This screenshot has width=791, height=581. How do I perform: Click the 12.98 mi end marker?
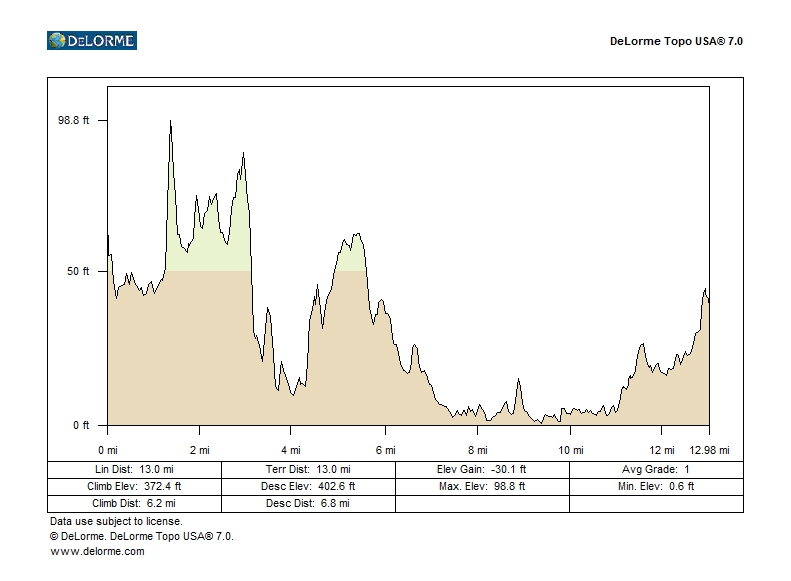tap(709, 450)
